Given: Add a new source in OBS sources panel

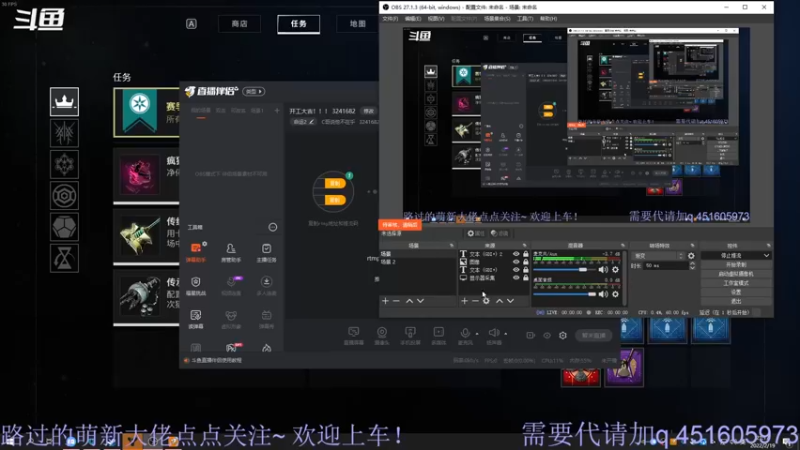Looking at the screenshot, I should (464, 301).
